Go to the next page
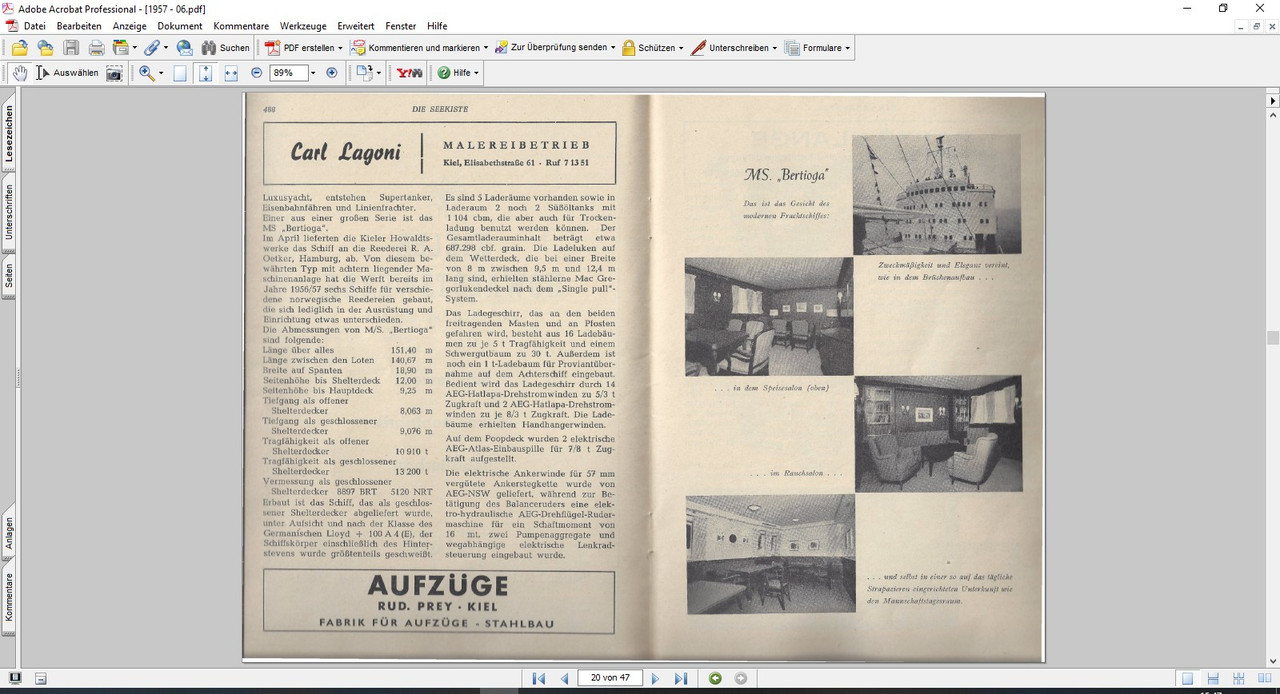The image size is (1280, 694). click(655, 678)
